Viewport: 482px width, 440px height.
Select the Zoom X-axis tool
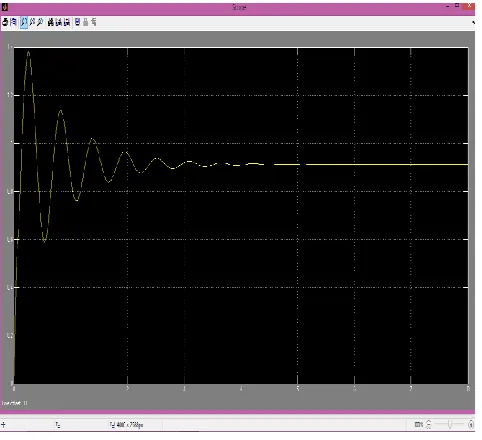click(x=32, y=22)
